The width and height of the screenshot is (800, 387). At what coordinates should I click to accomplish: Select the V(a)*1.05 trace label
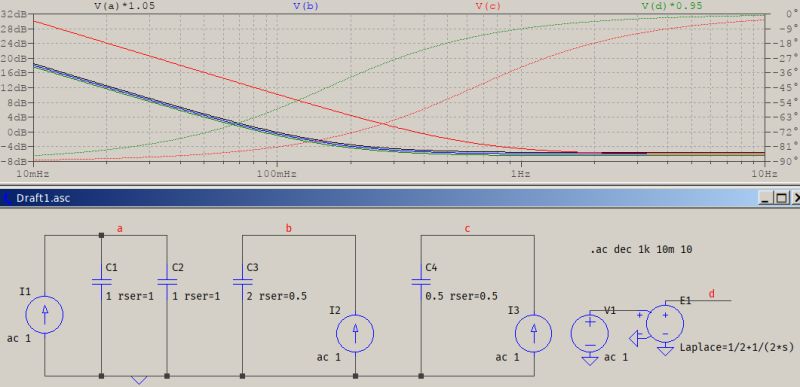(x=124, y=6)
